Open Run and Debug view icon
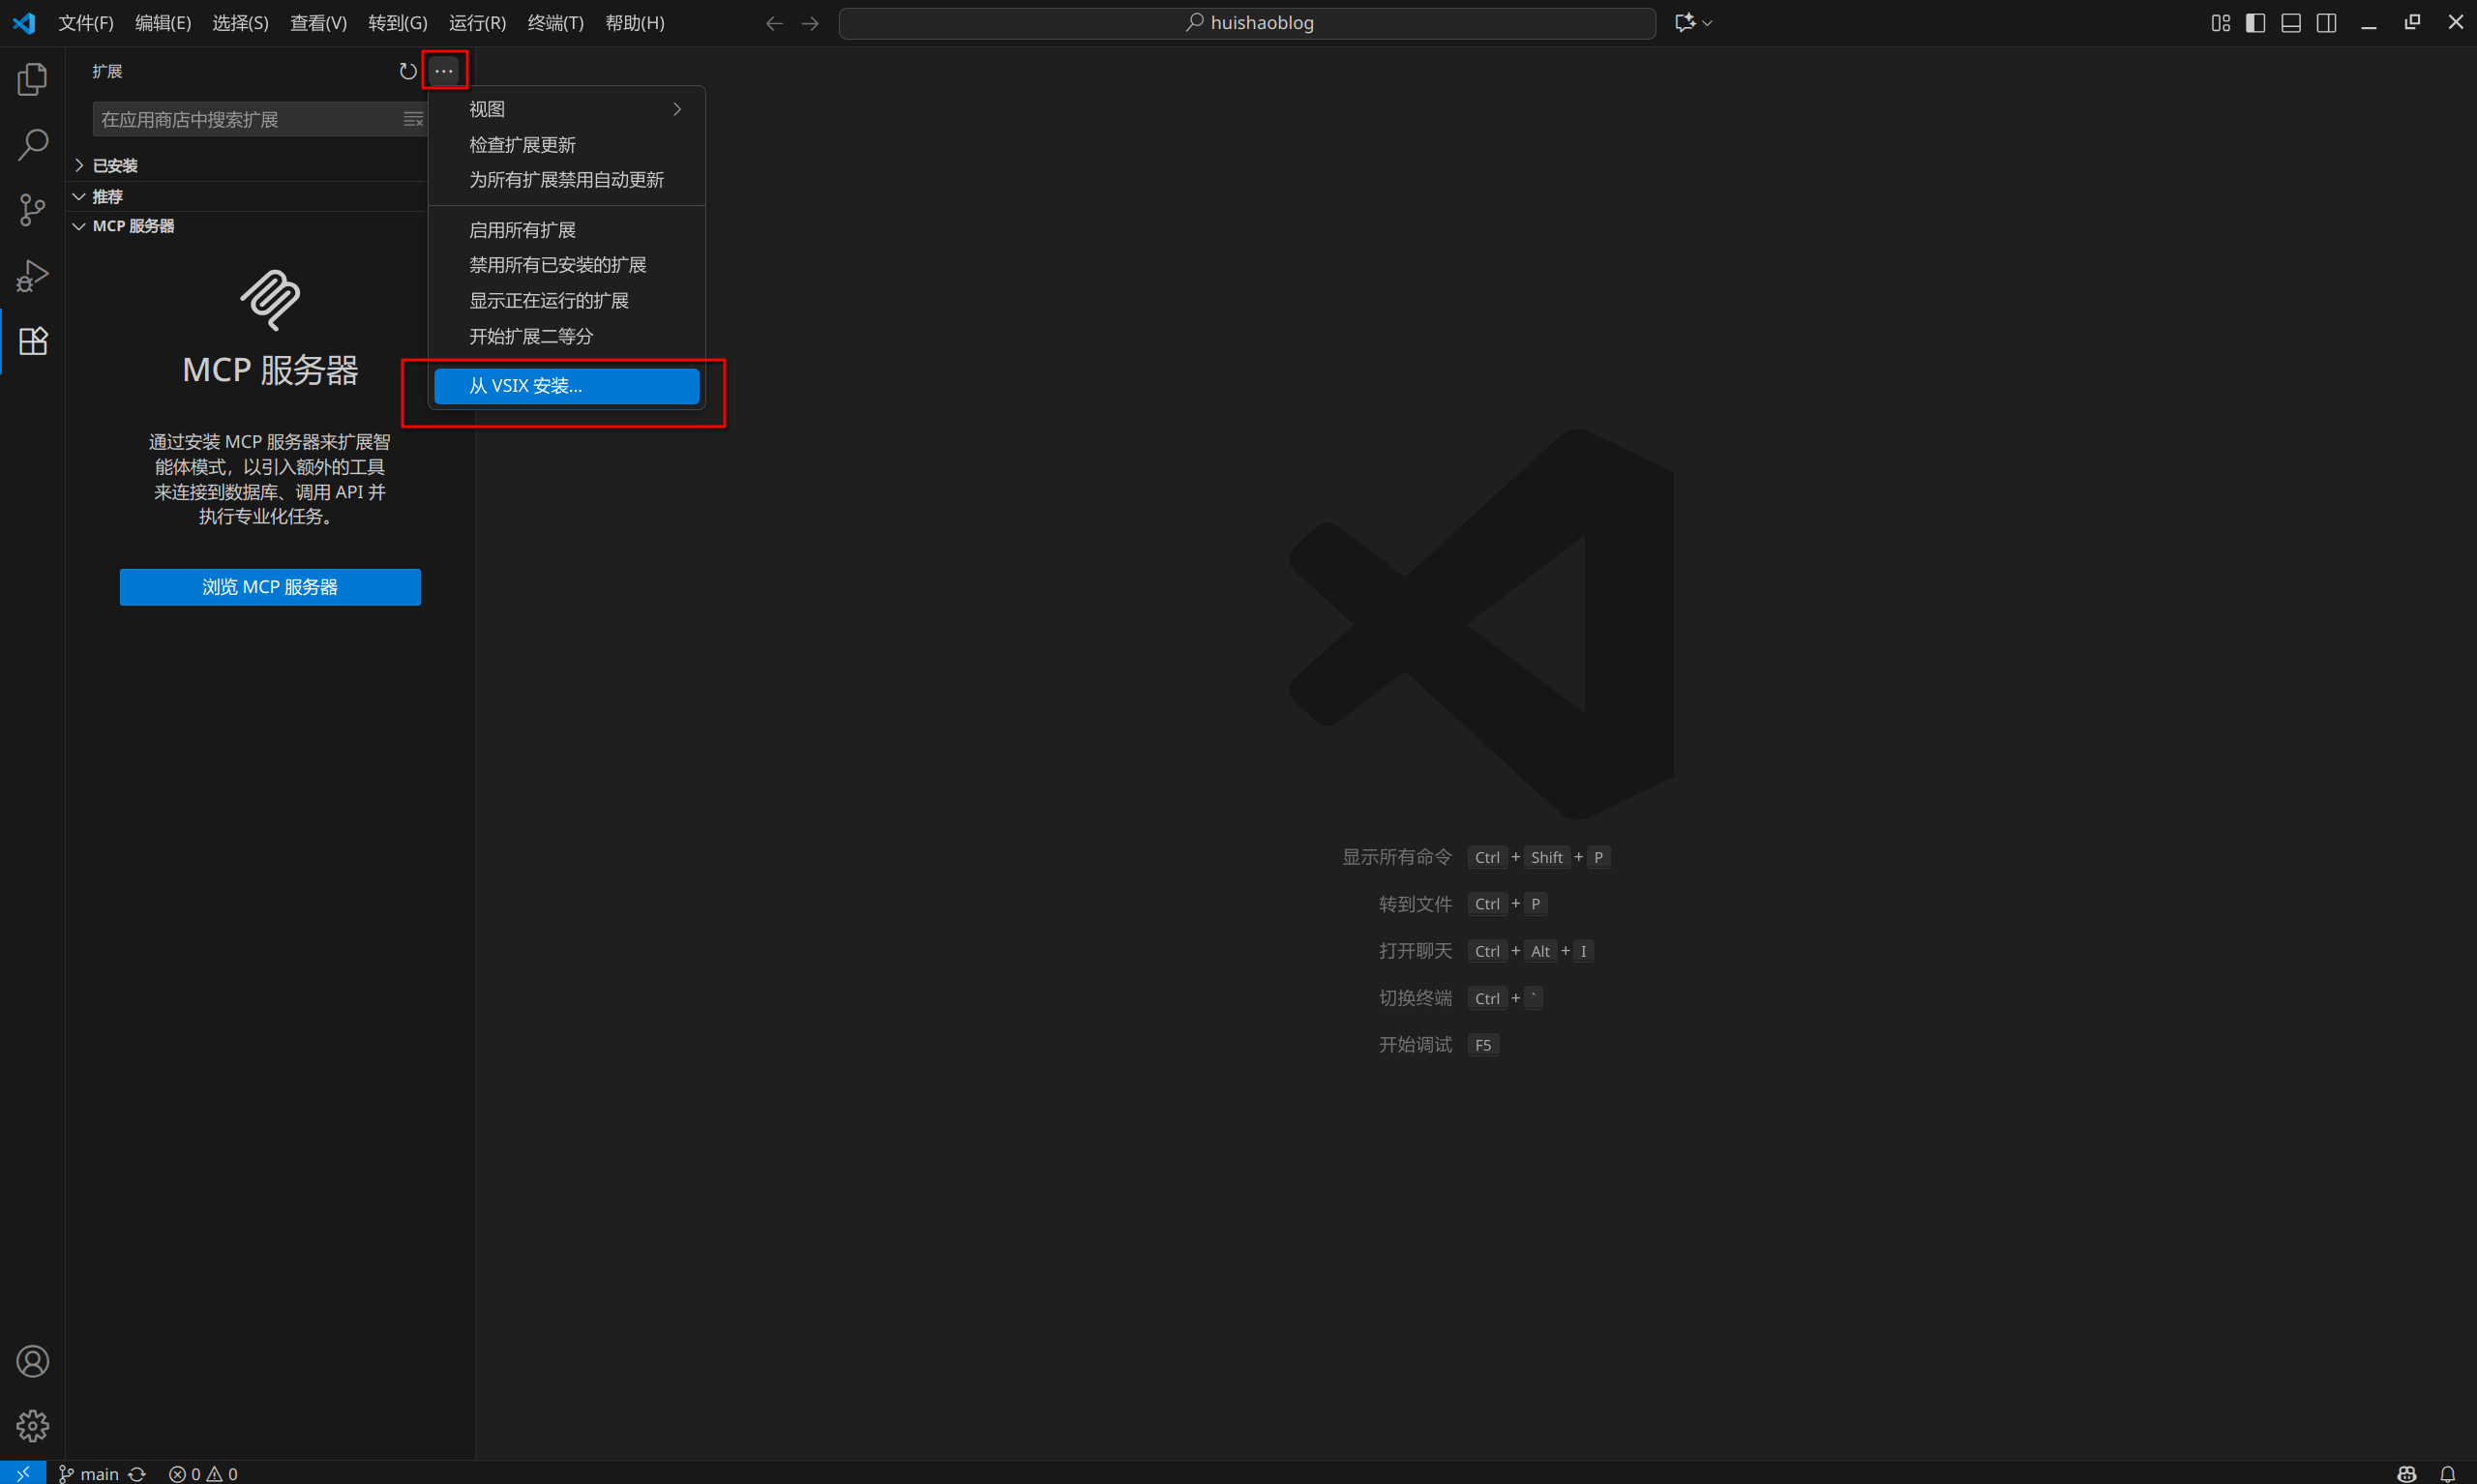The image size is (2477, 1484). tap(33, 276)
